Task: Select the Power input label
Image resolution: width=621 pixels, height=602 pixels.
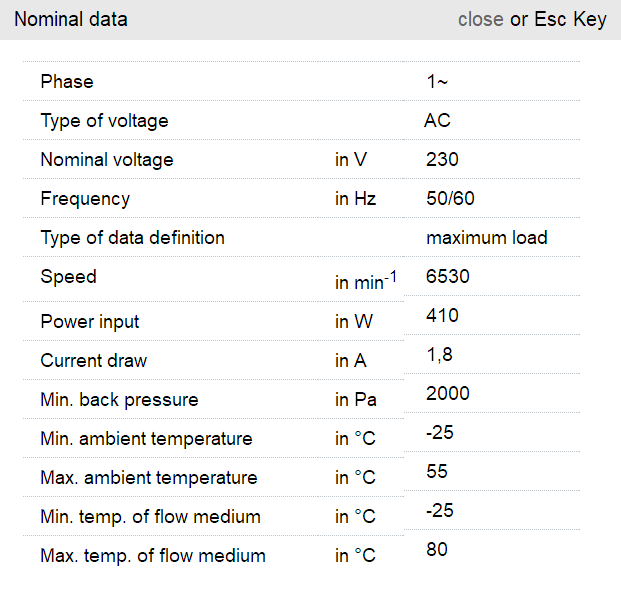Action: [x=90, y=322]
